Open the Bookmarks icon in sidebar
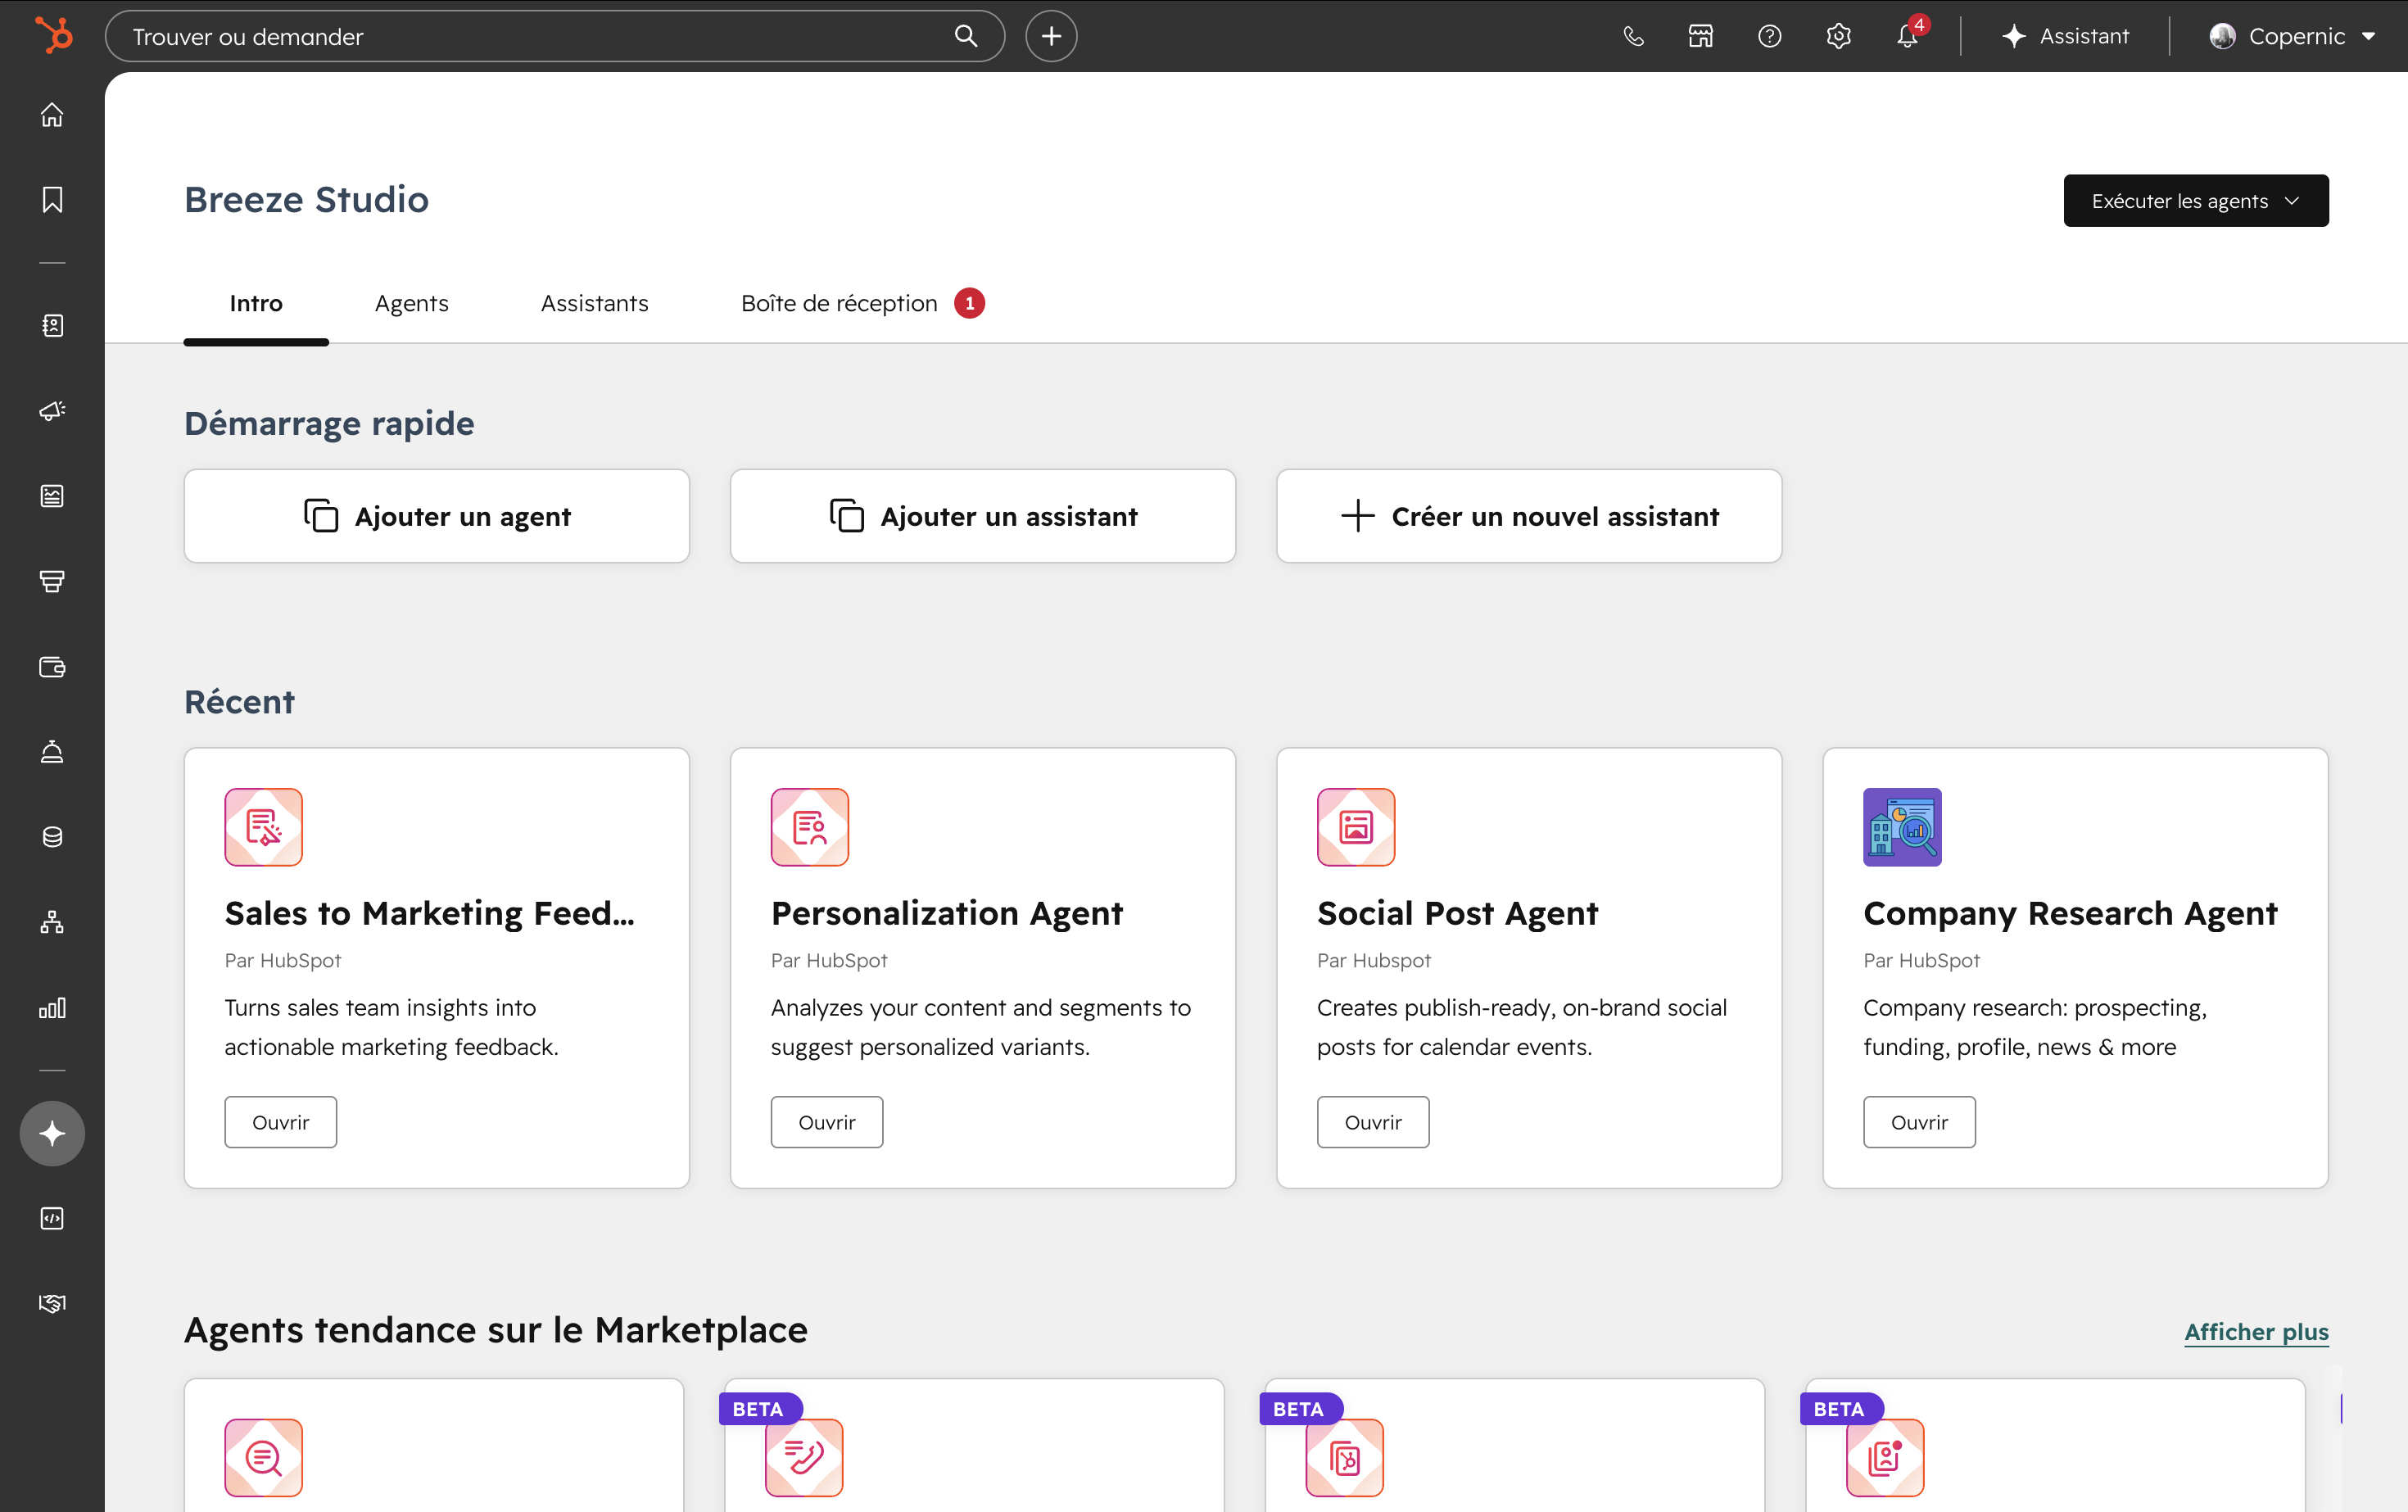This screenshot has width=2408, height=1512. [x=52, y=200]
